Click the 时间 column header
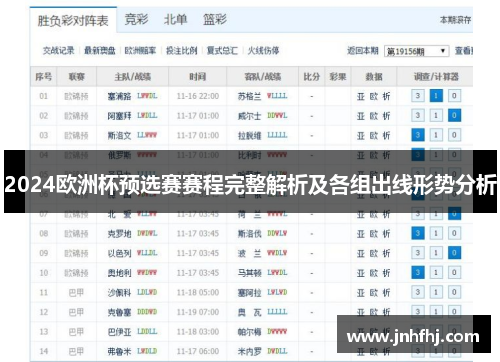 198,77
